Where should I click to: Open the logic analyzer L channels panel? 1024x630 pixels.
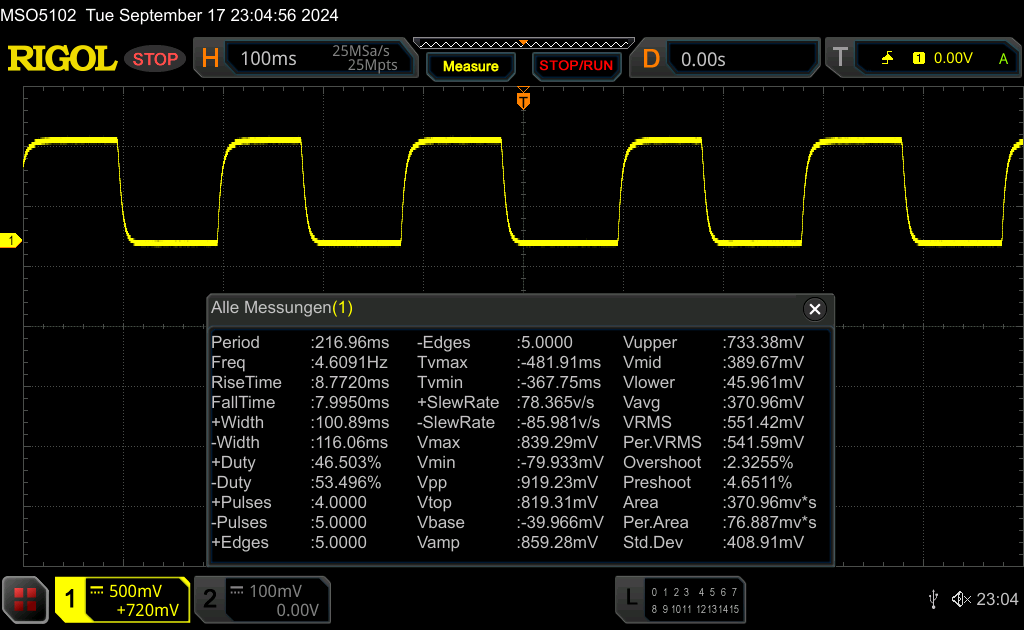click(680, 599)
